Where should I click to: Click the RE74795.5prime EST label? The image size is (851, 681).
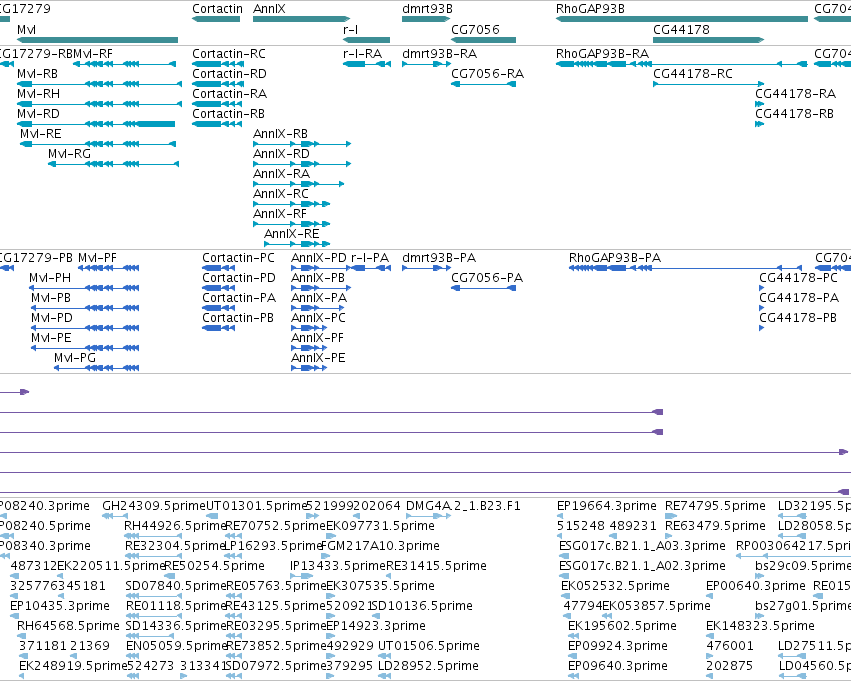715,505
